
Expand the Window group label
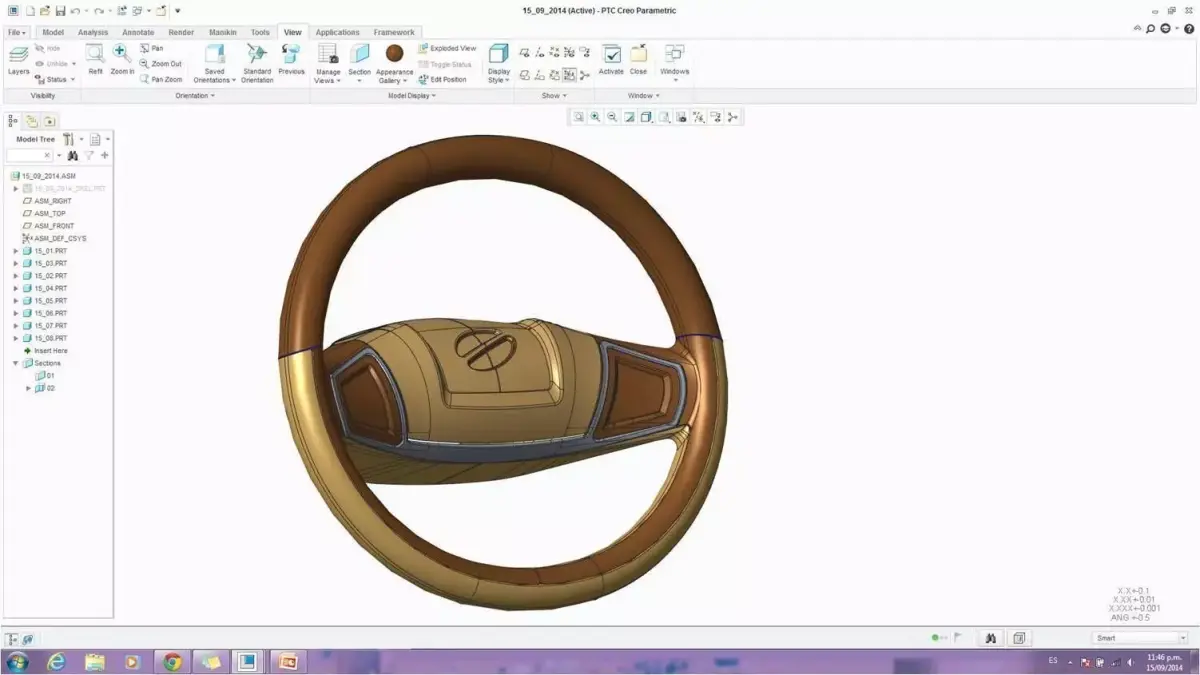(x=642, y=96)
